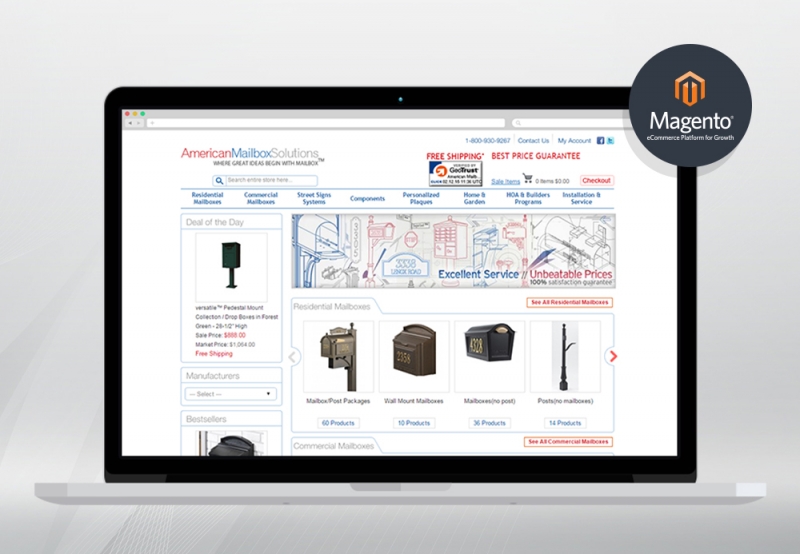Viewport: 800px width, 554px height.
Task: Open Commercial Mailboxes menu
Action: 261,198
